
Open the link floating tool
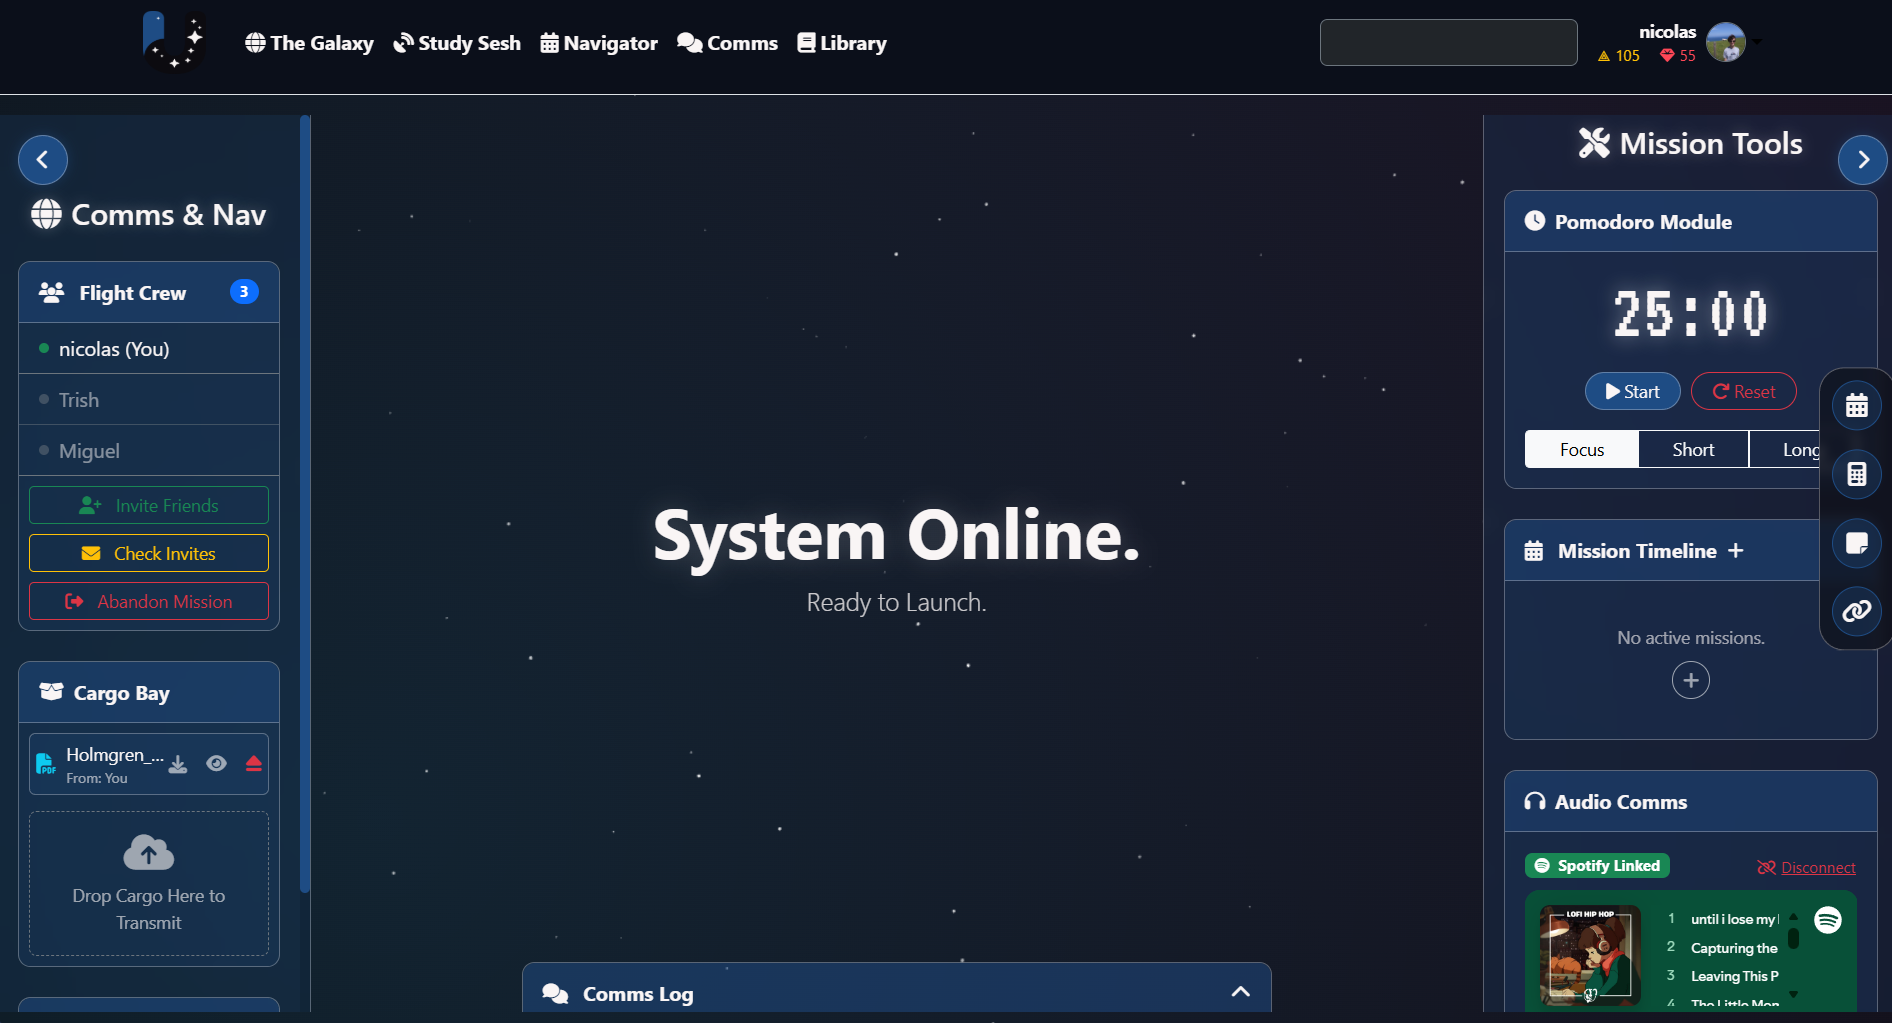1857,611
